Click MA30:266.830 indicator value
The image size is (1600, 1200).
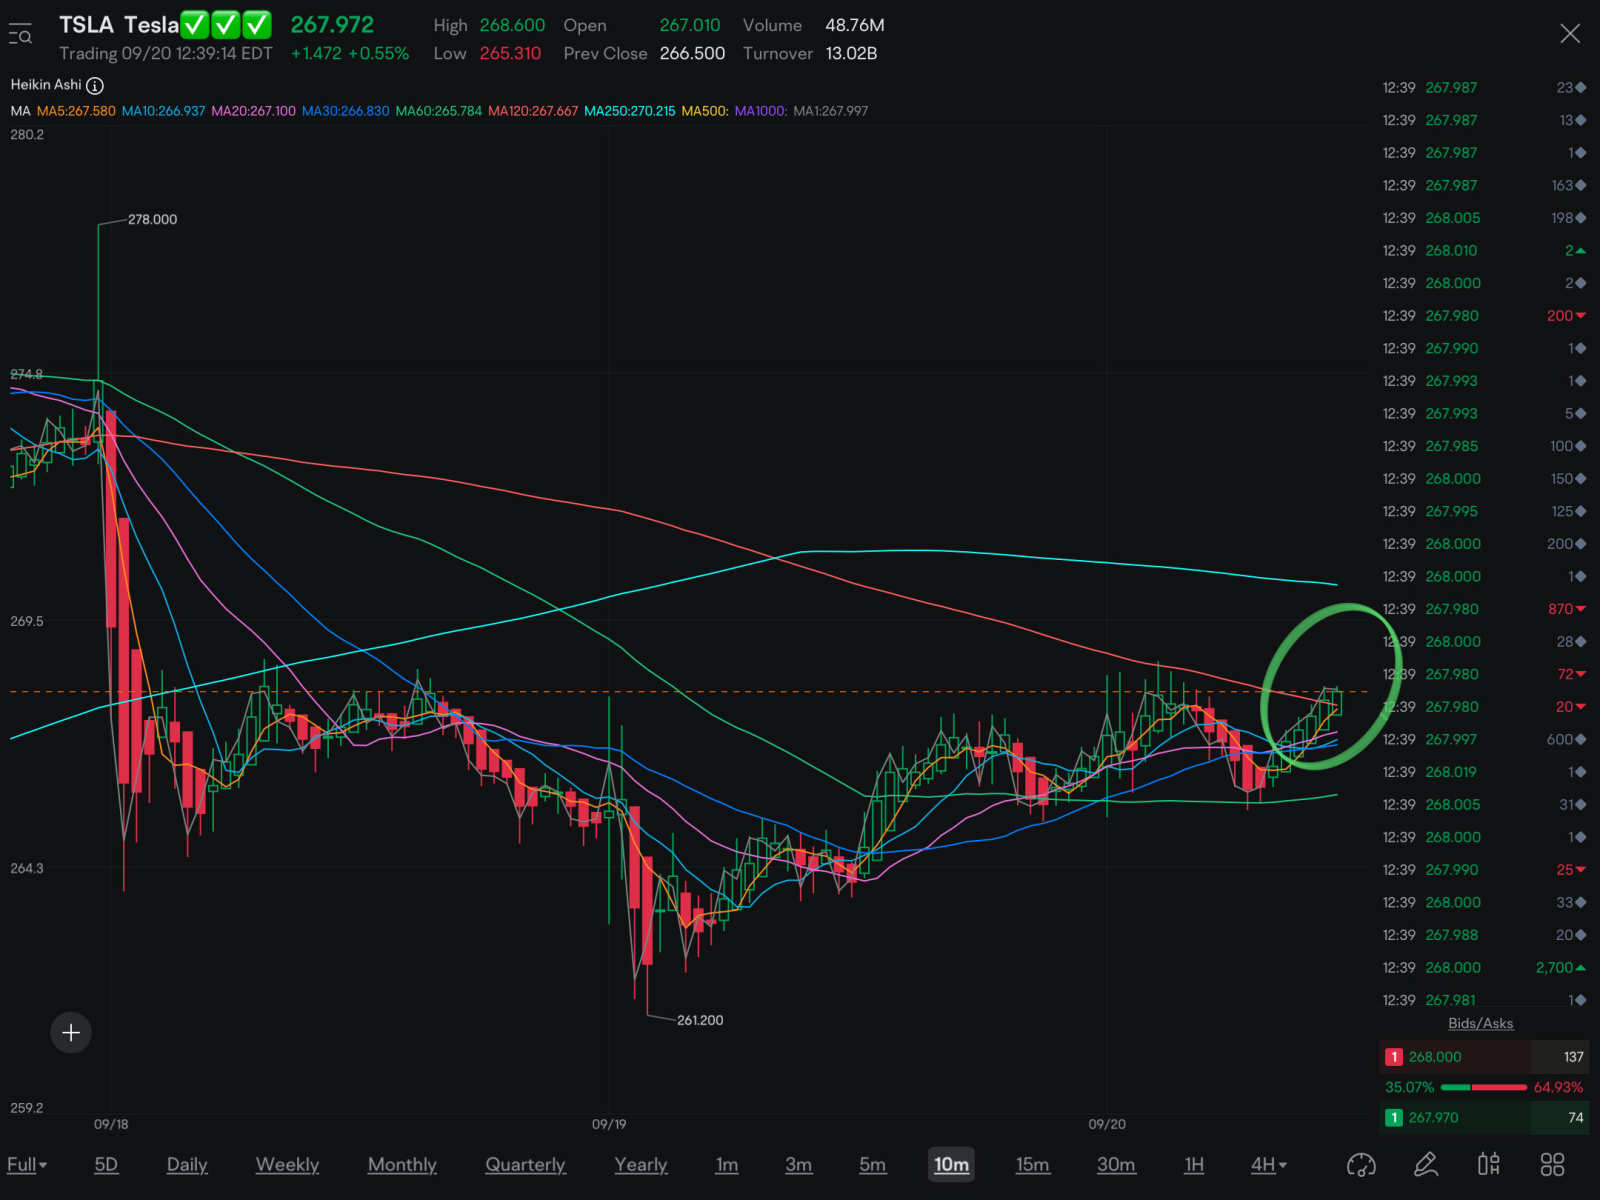tap(345, 111)
